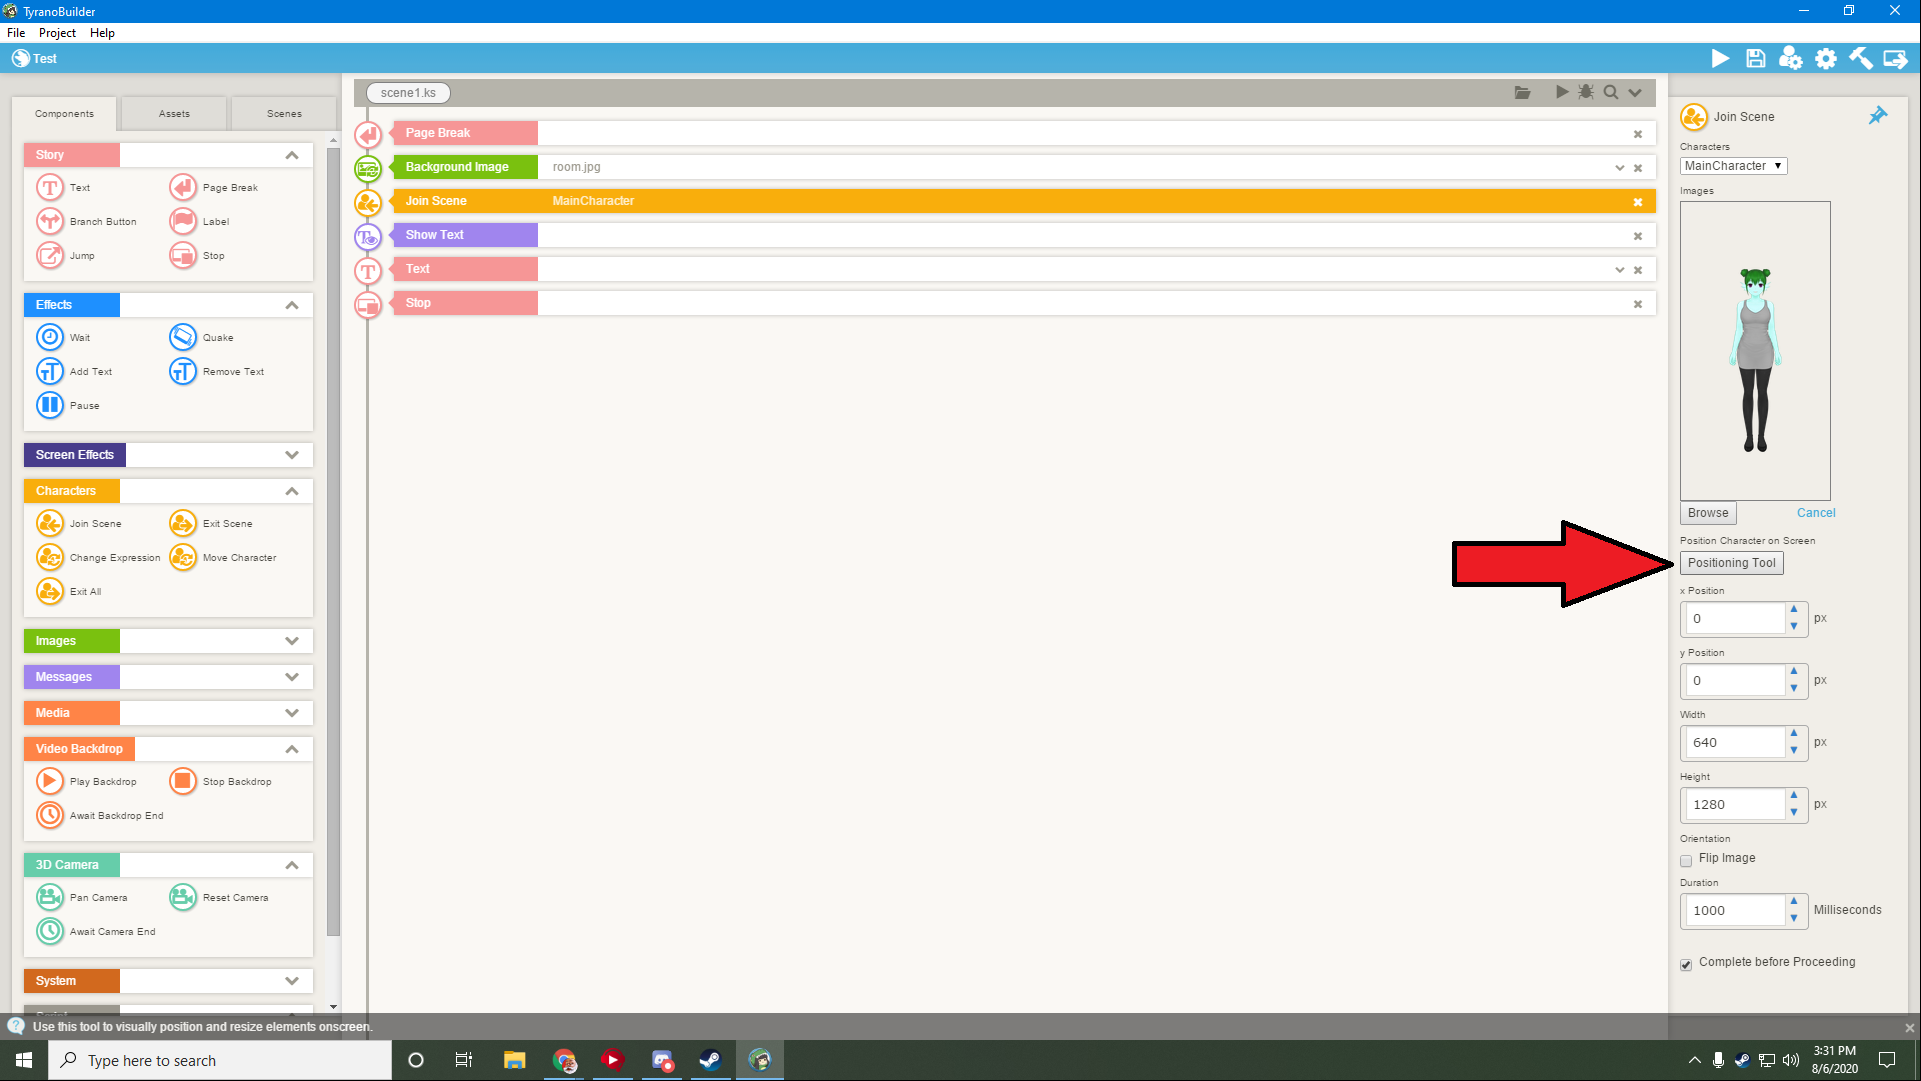Select the Change Expression character component
This screenshot has width=1921, height=1081.
coord(50,558)
